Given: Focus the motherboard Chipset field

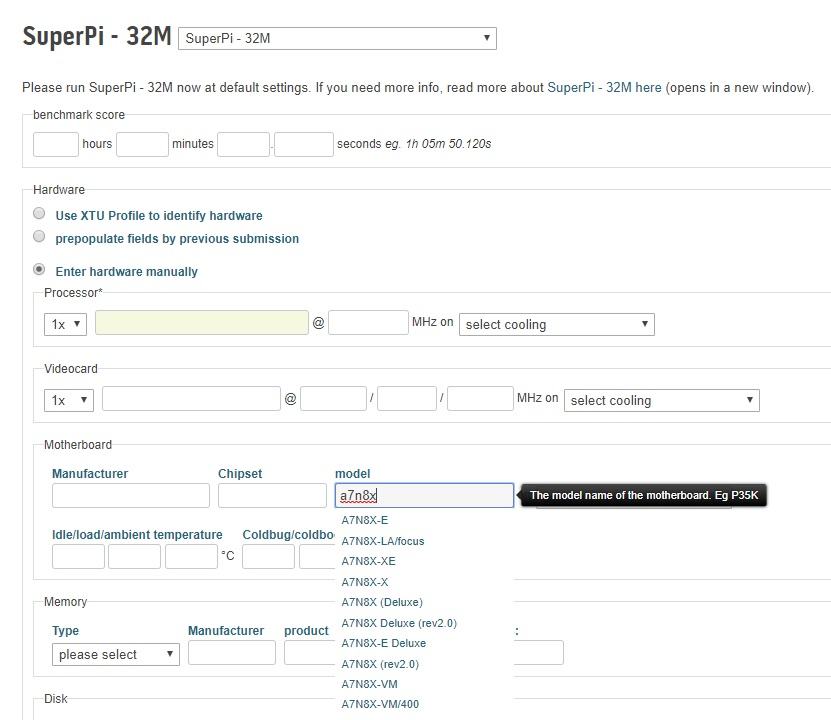Looking at the screenshot, I should (272, 495).
